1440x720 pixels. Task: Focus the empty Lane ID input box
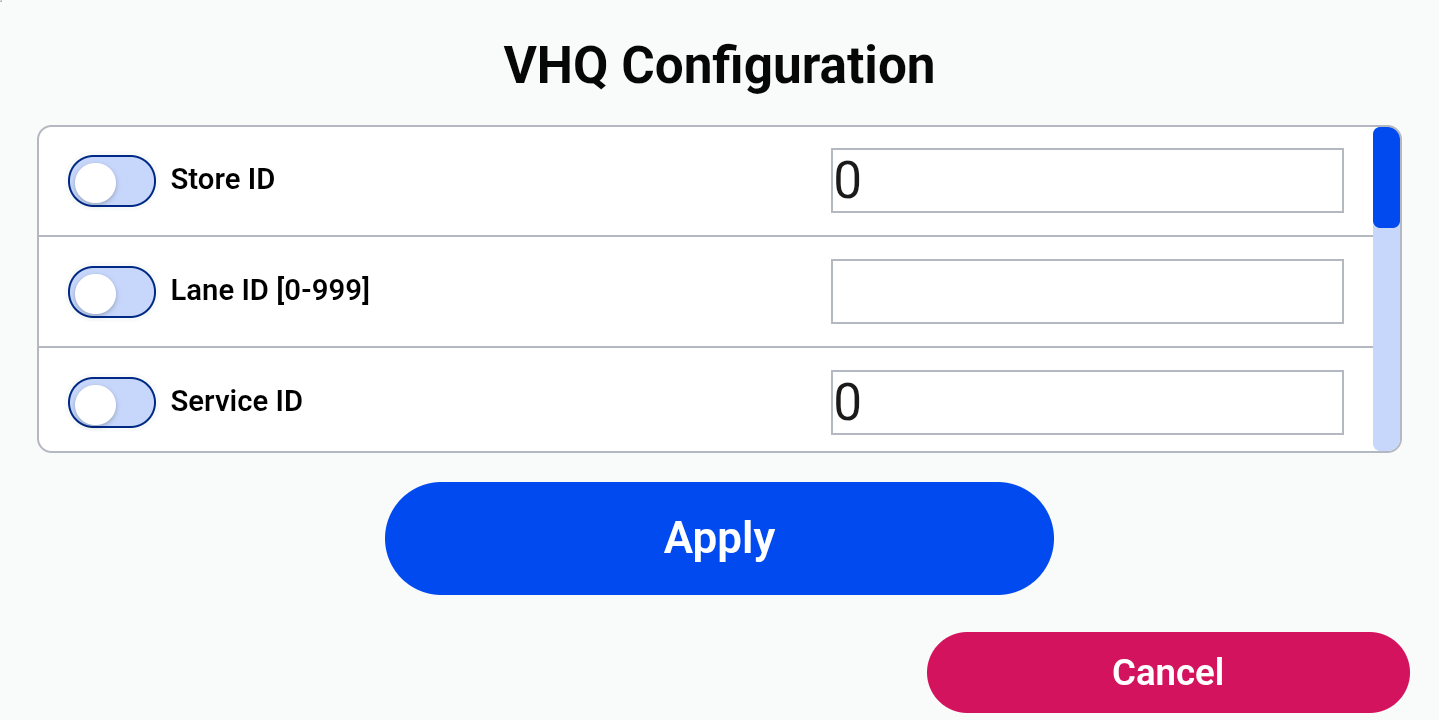click(x=1087, y=292)
